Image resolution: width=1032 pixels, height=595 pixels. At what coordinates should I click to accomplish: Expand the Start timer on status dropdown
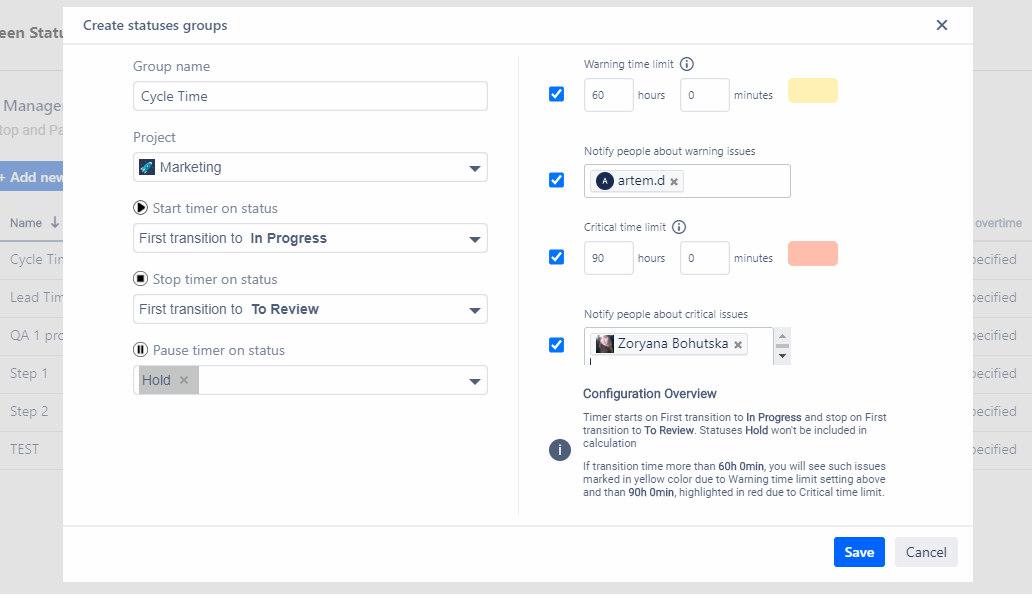pyautogui.click(x=310, y=238)
